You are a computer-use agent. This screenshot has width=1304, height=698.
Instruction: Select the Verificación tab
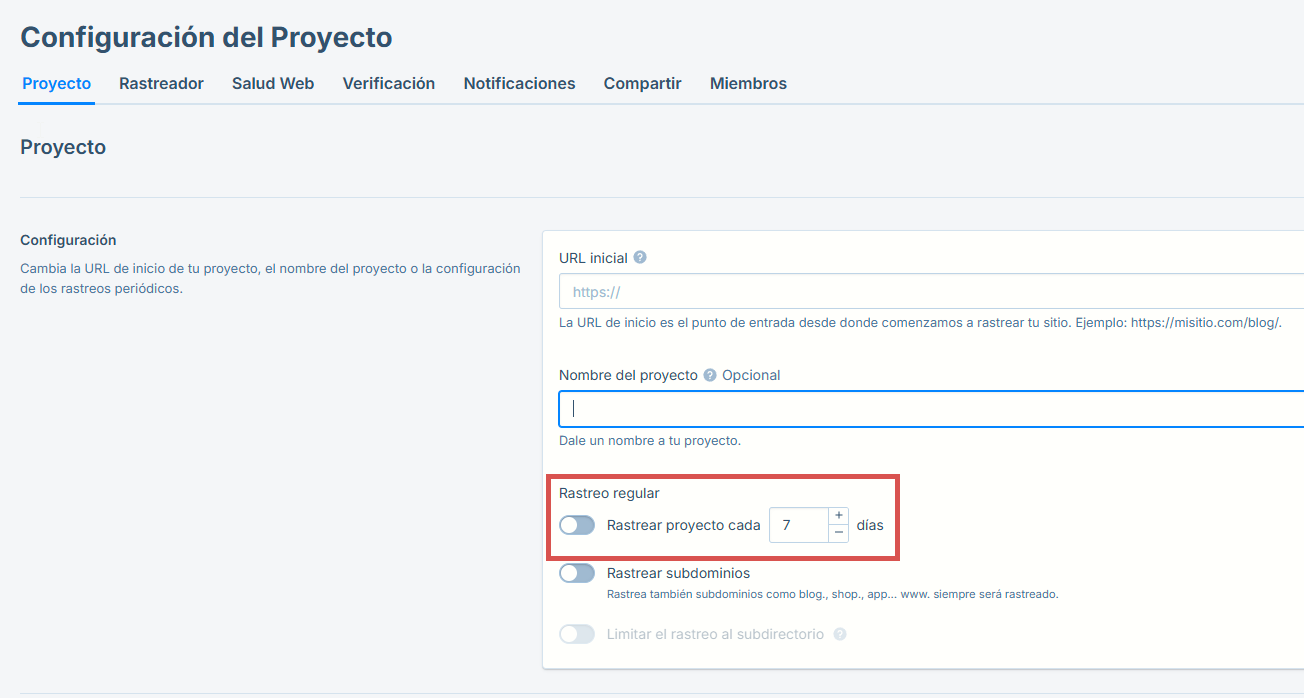coord(388,84)
